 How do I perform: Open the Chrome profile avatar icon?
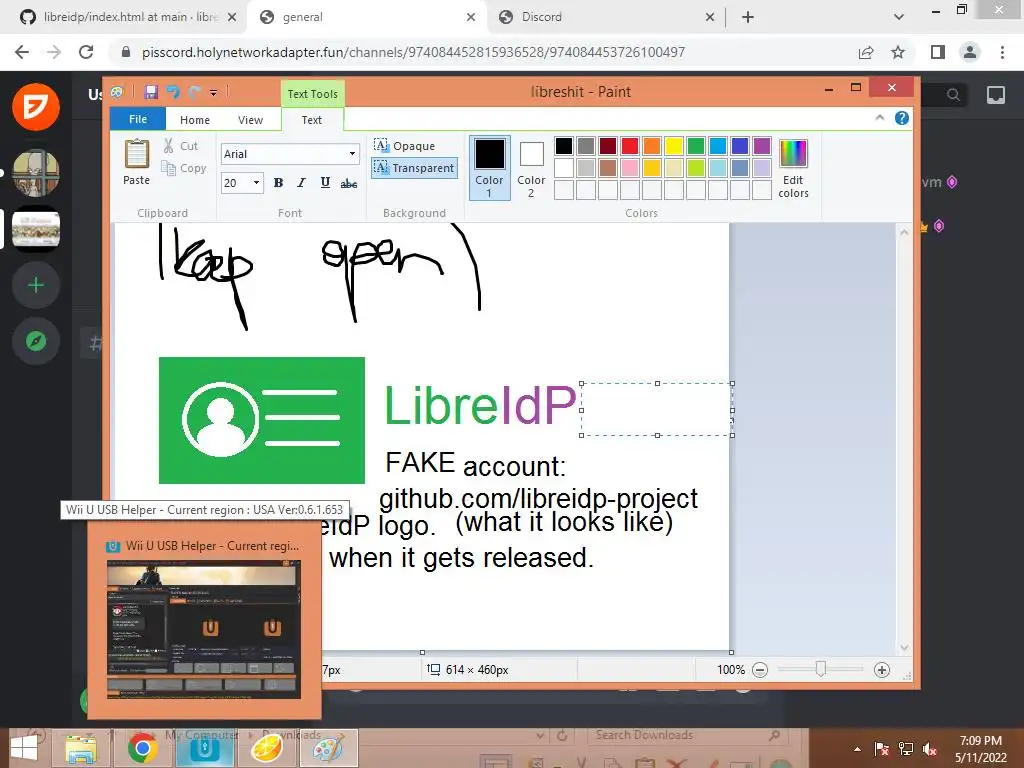tap(970, 52)
